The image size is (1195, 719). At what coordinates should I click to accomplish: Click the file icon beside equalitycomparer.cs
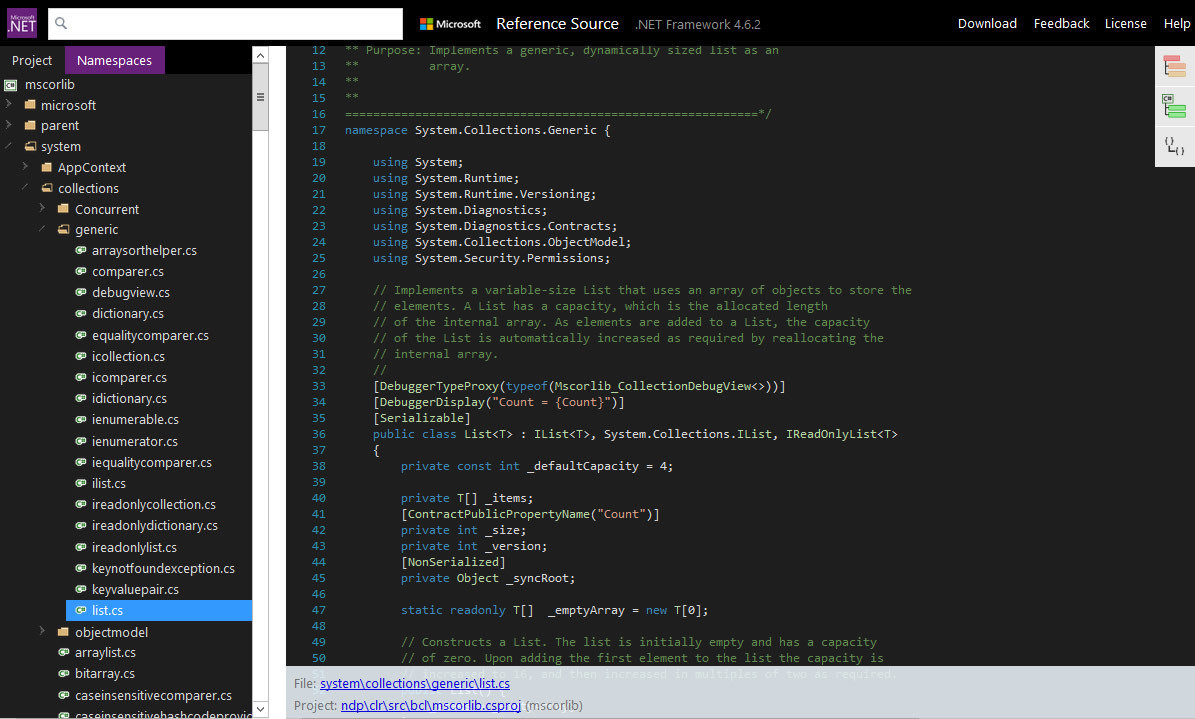coord(81,335)
